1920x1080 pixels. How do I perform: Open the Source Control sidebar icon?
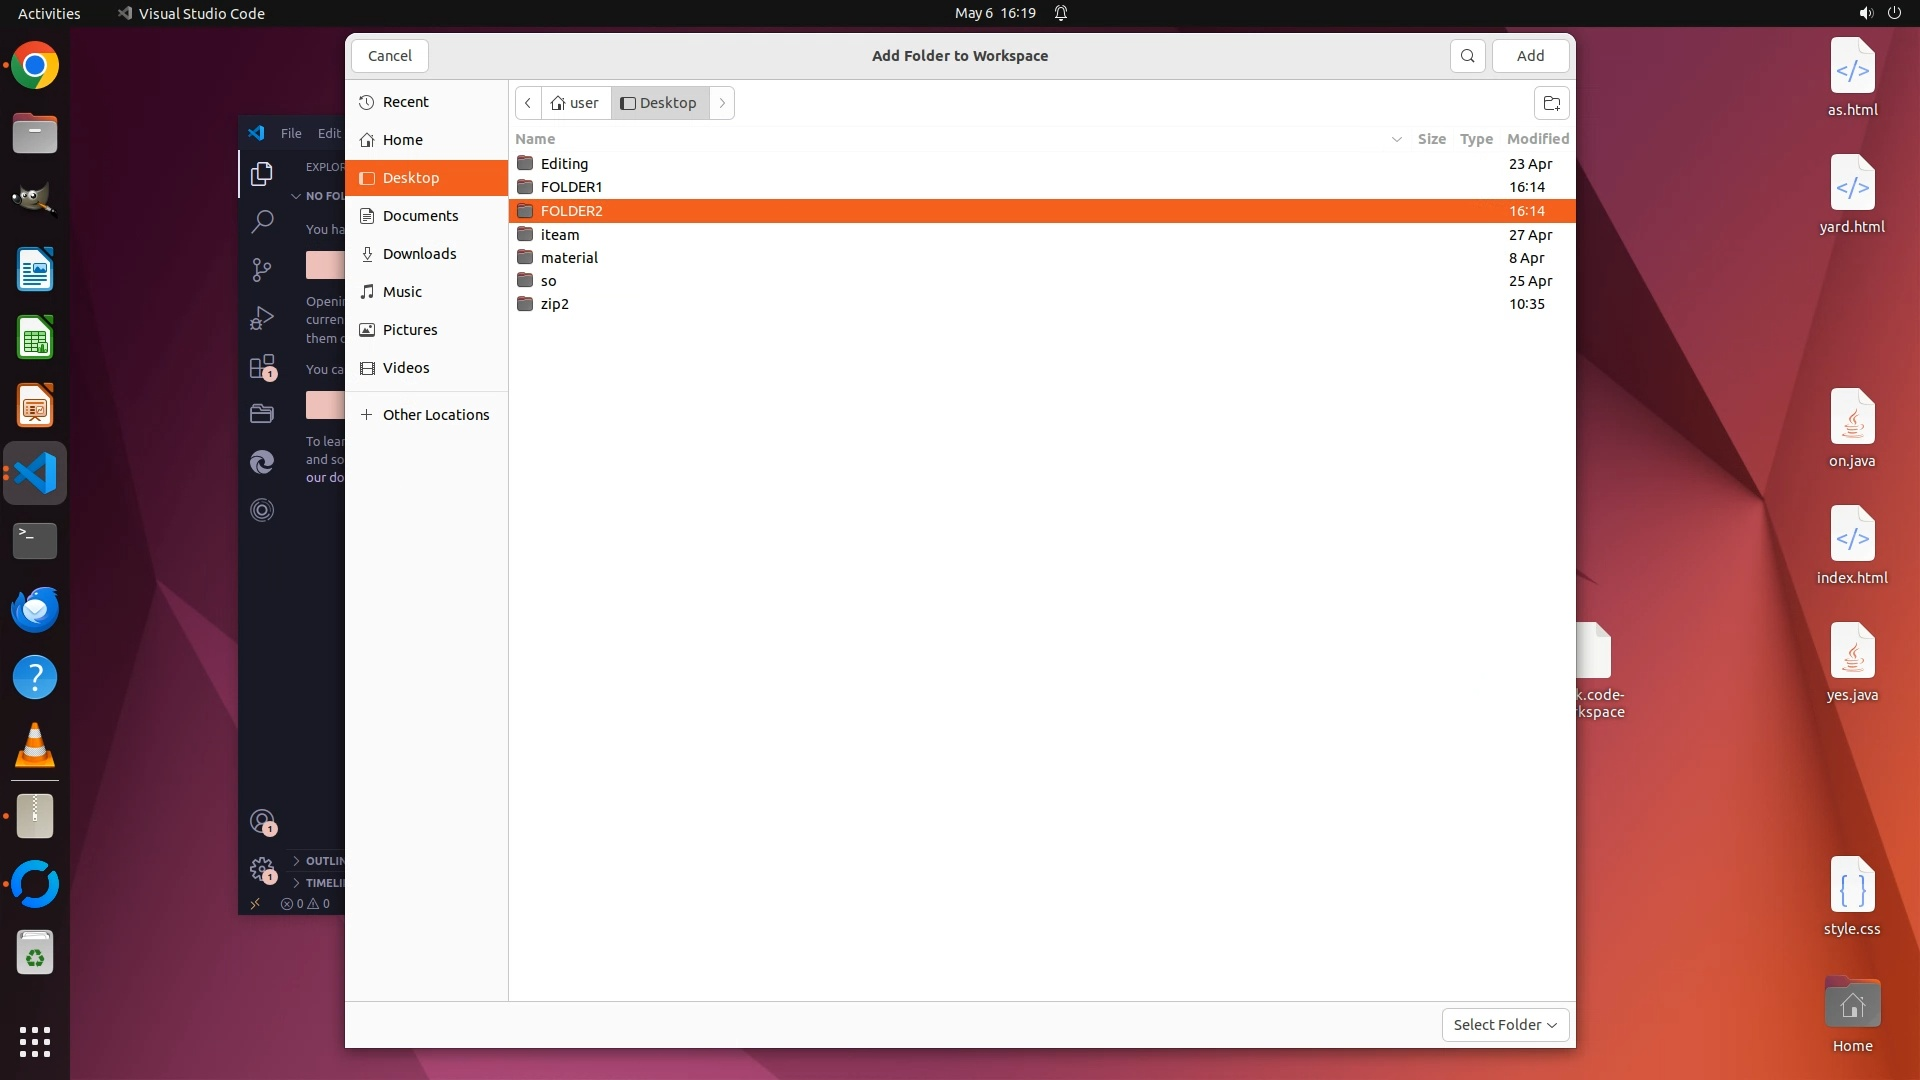click(x=262, y=270)
